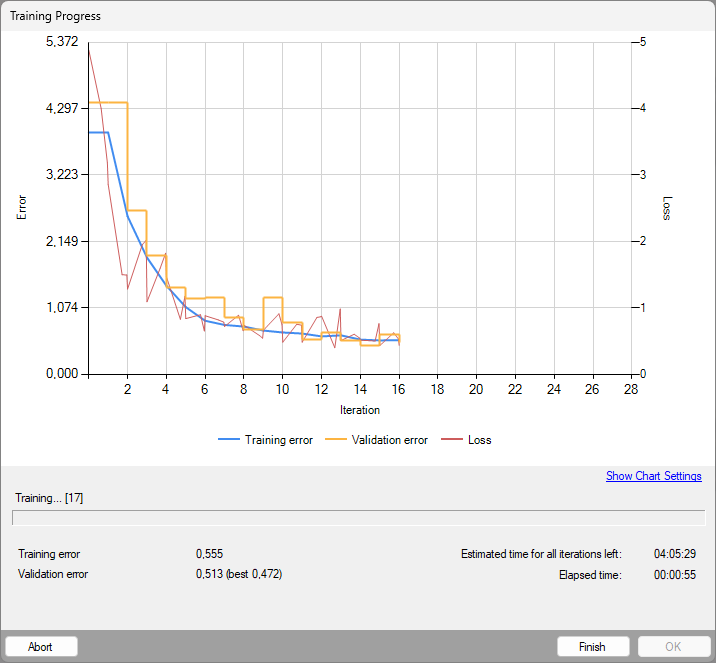Click the blue Training error legend line
The height and width of the screenshot is (663, 716).
tap(229, 440)
